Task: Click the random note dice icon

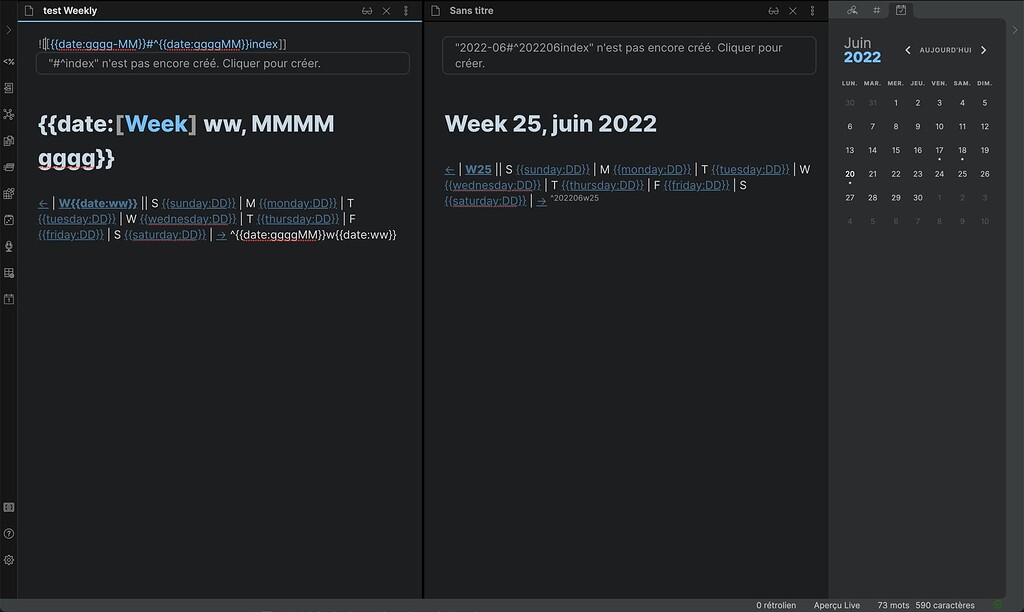Action: (x=9, y=219)
